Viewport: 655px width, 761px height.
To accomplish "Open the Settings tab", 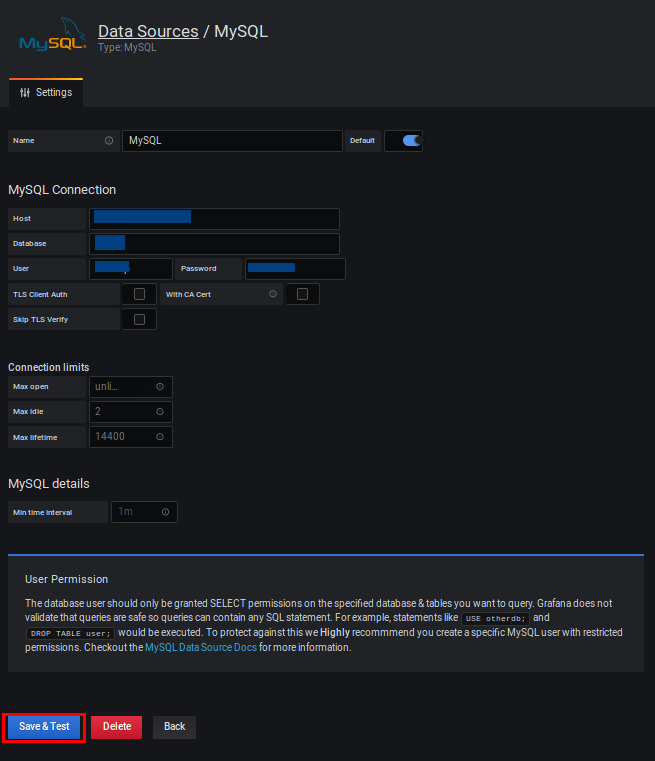I will tap(46, 92).
